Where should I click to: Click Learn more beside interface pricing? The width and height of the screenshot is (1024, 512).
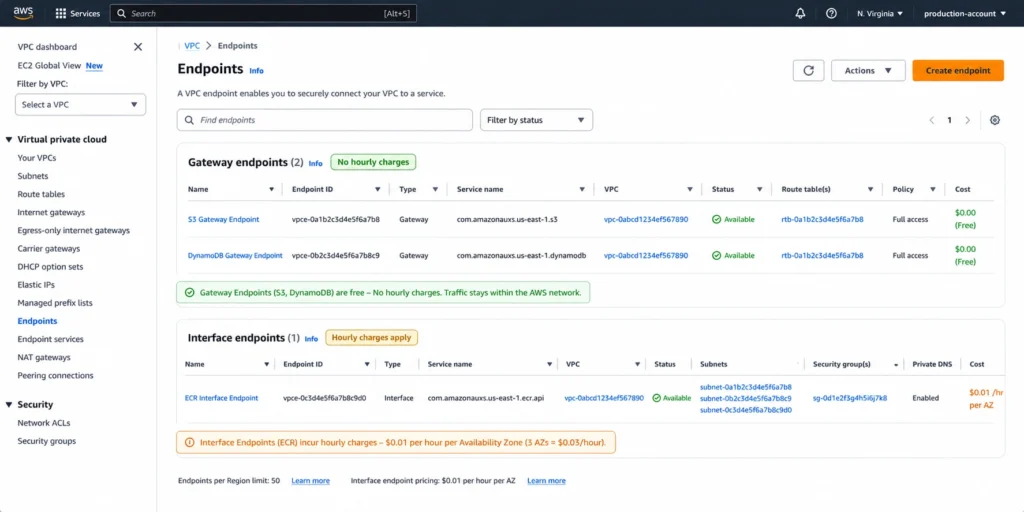click(x=546, y=481)
